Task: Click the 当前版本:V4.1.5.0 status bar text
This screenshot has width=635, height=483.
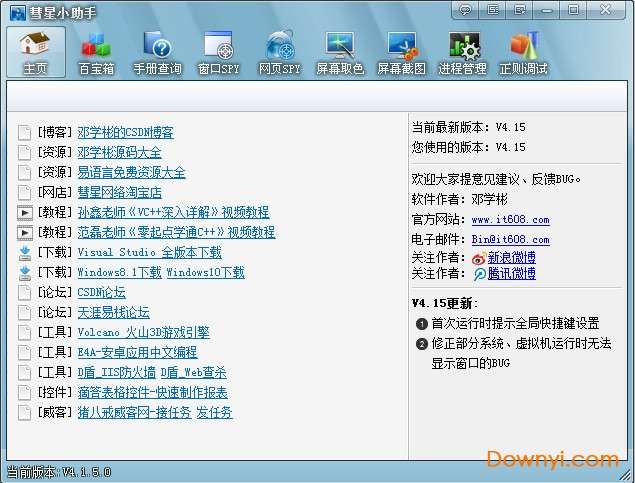Action: click(59, 472)
